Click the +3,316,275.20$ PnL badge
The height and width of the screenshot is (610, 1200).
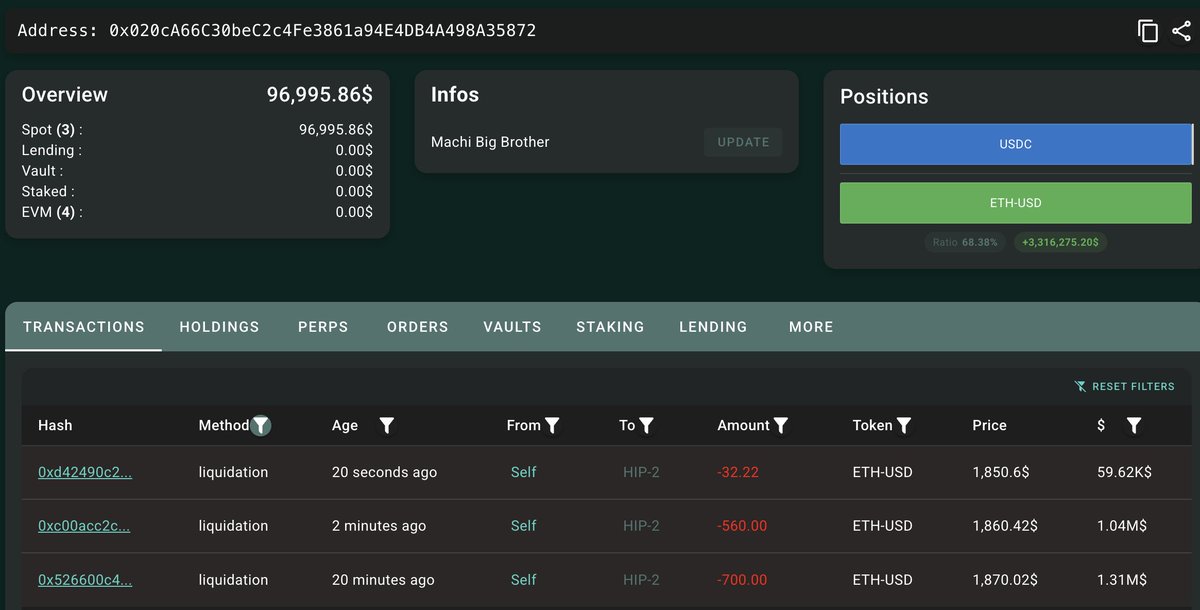point(1061,242)
